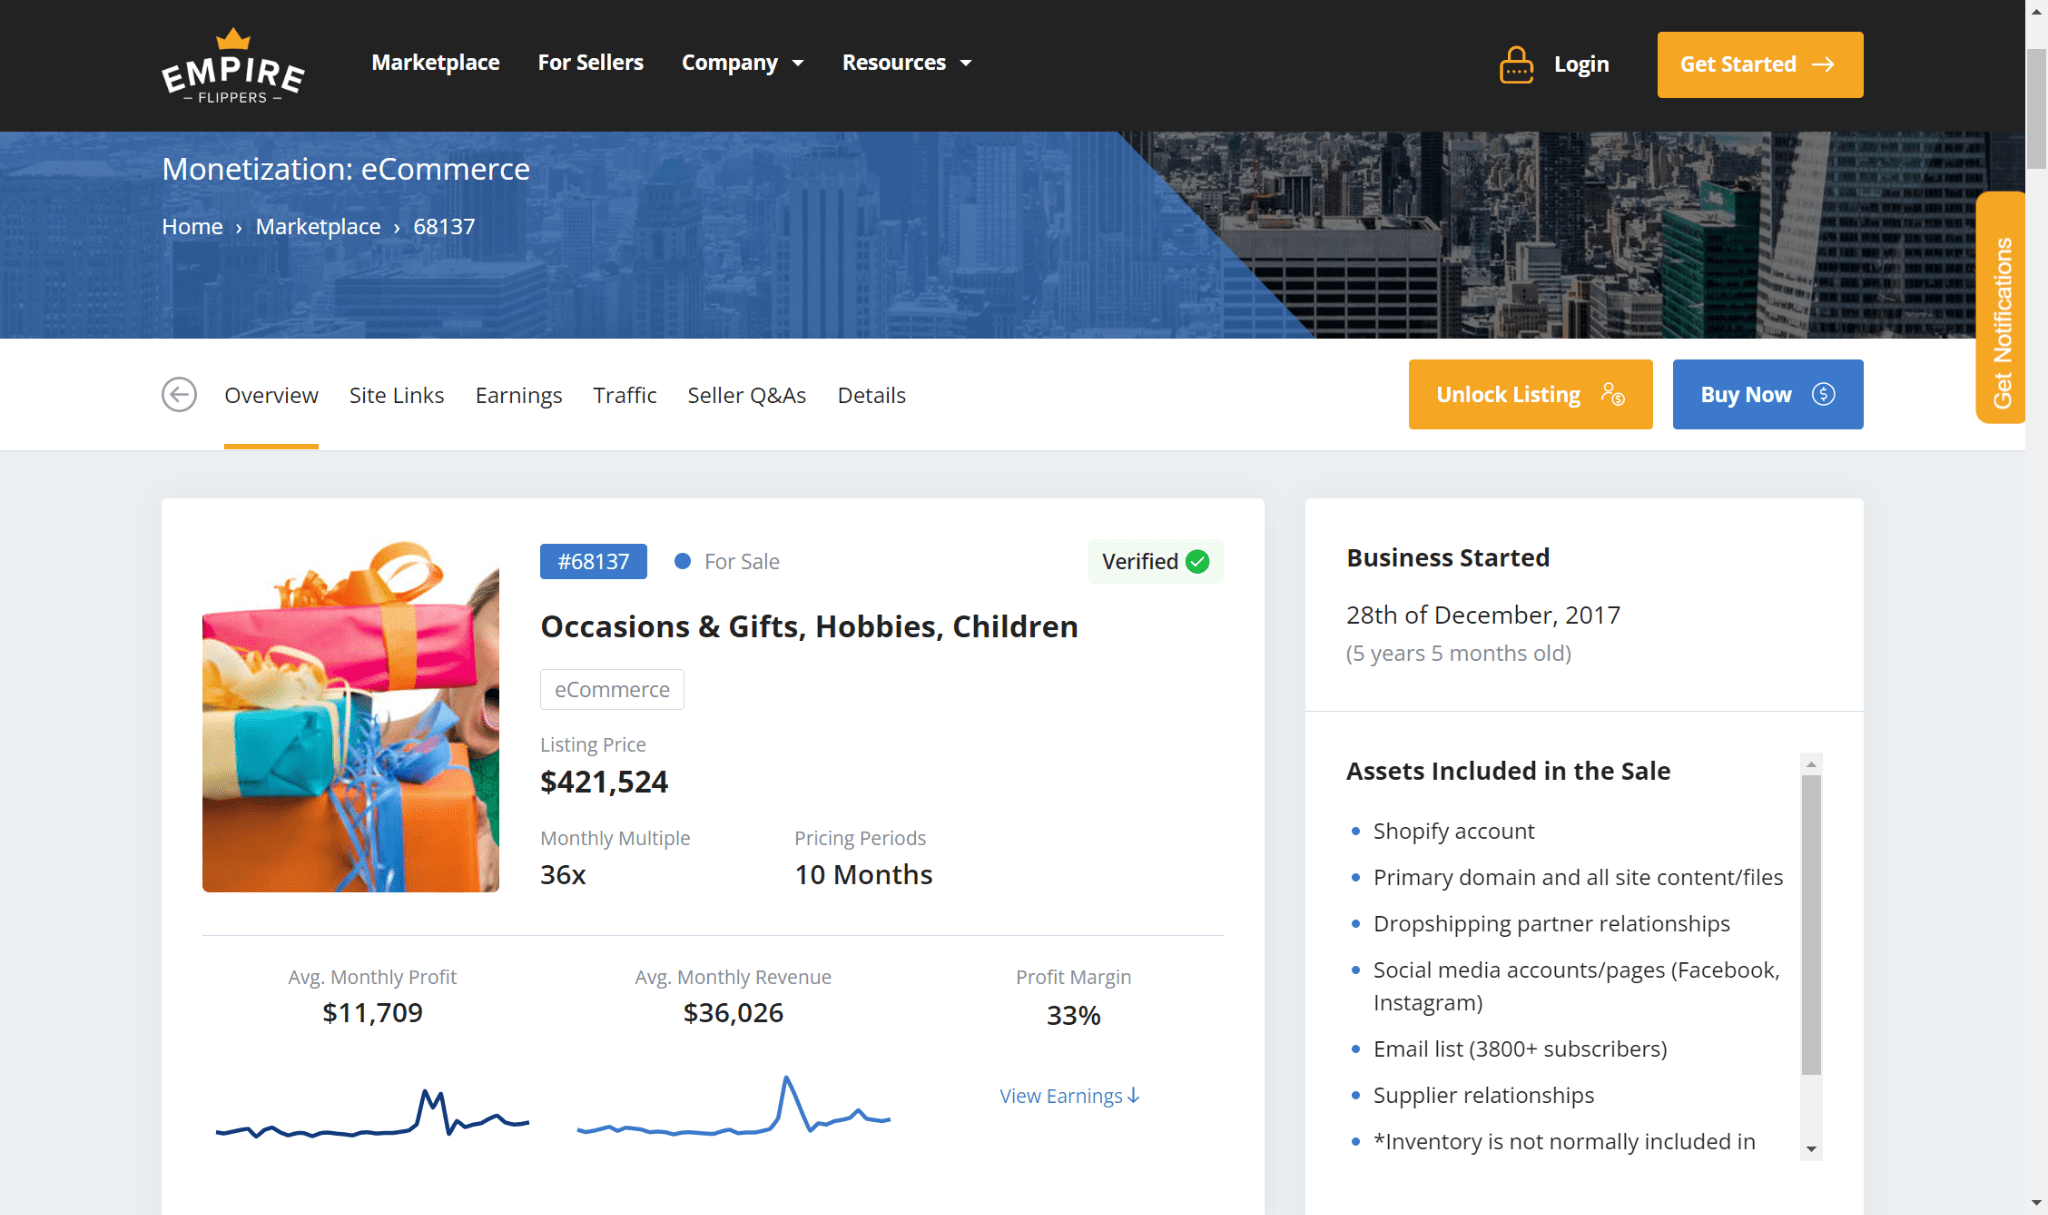Screen dimensions: 2048x1215
Task: Click the circled back arrow icon
Action: [179, 395]
